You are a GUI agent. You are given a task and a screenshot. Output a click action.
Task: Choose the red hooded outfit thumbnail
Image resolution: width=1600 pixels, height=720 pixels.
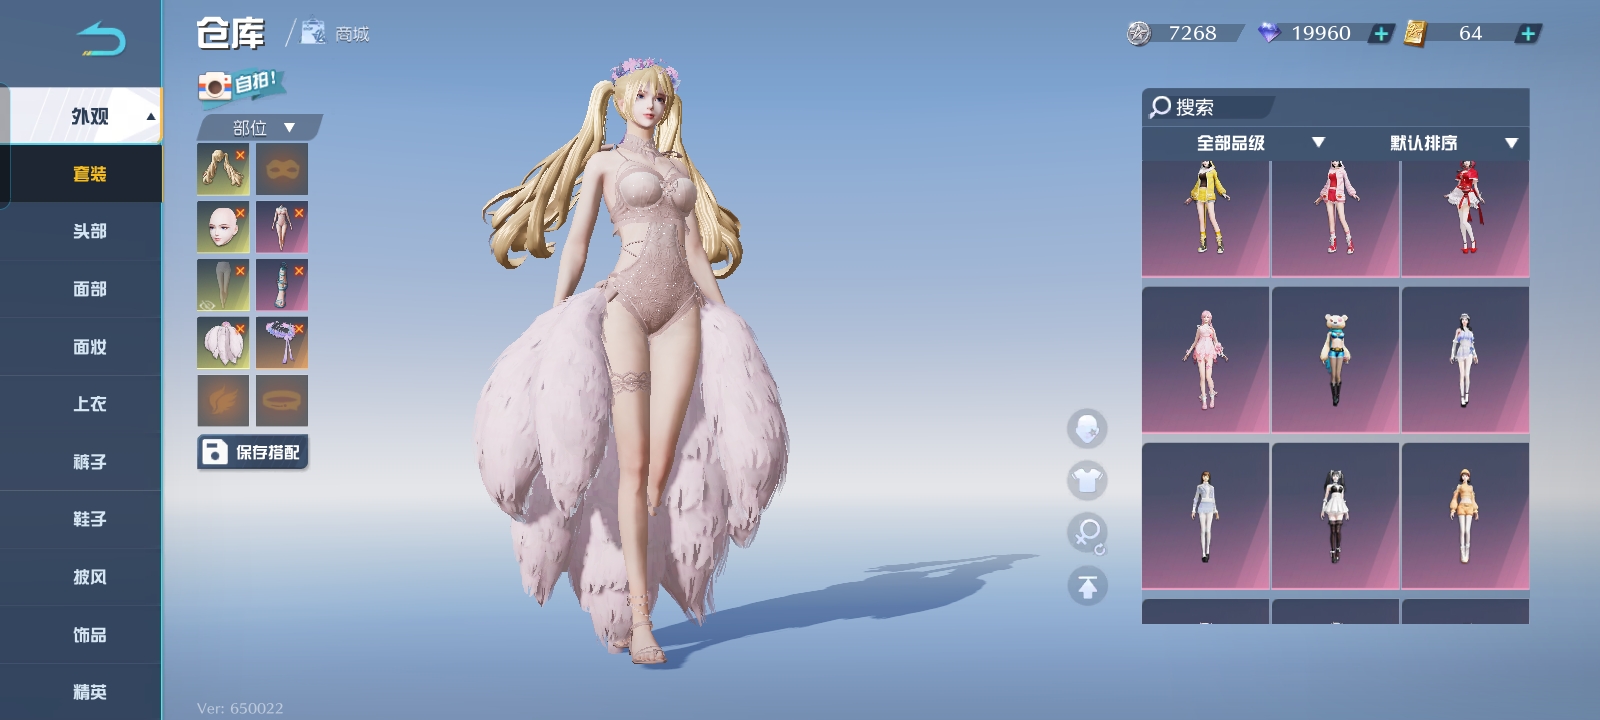(1465, 218)
